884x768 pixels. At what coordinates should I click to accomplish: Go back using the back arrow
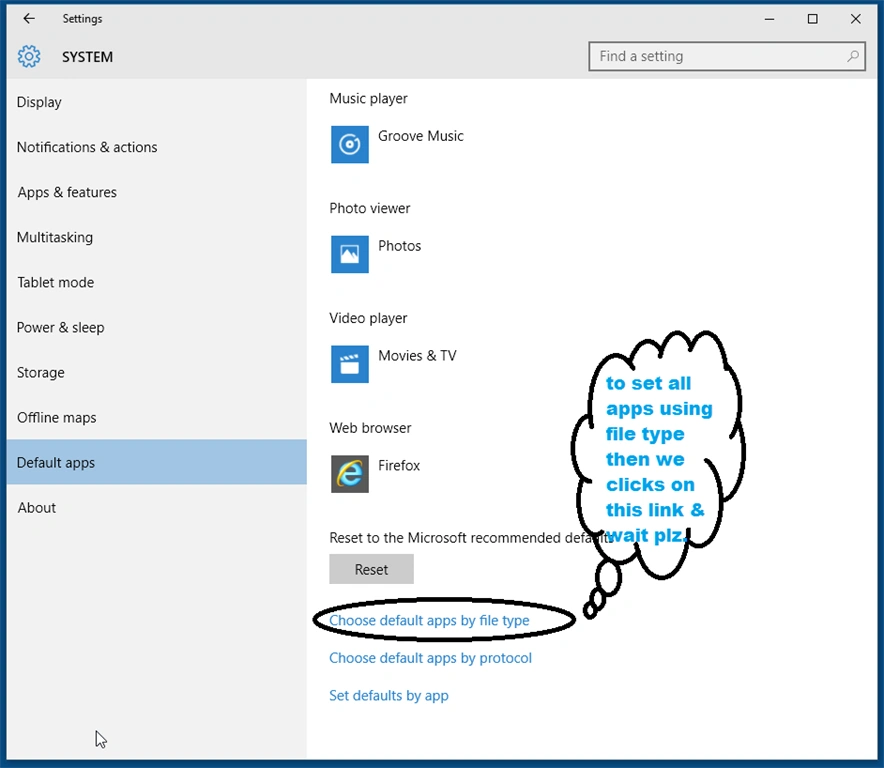[x=29, y=19]
